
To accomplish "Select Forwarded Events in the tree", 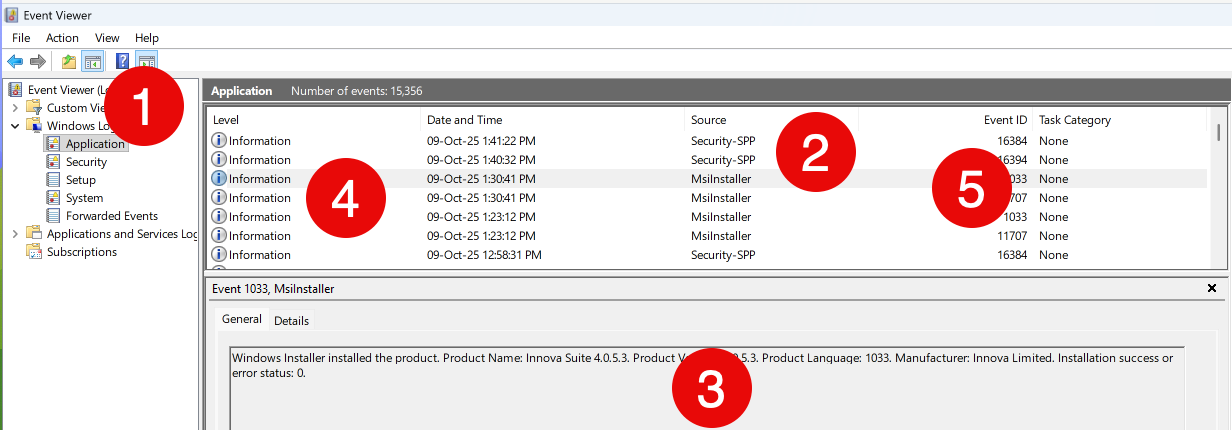I will click(x=111, y=216).
